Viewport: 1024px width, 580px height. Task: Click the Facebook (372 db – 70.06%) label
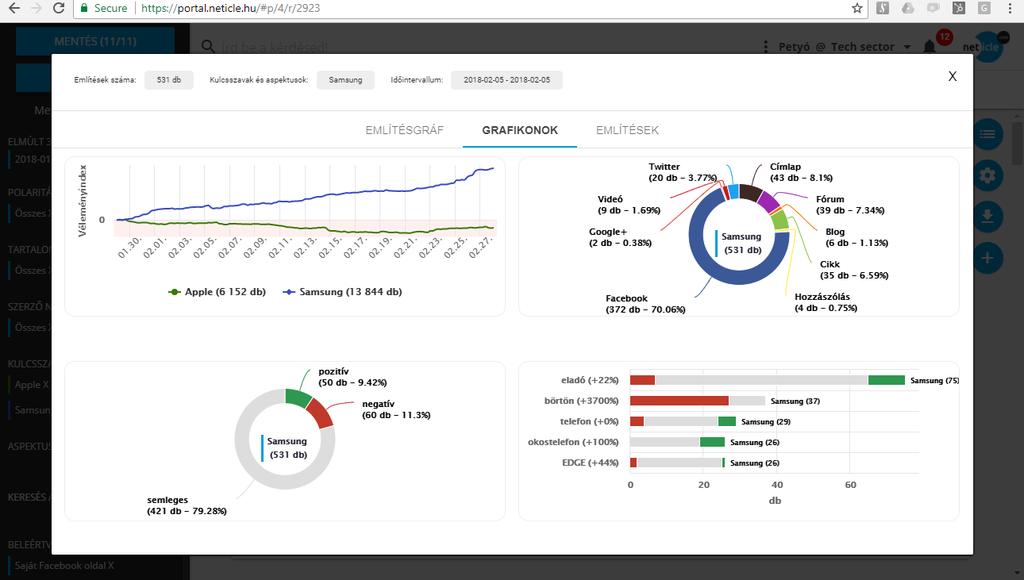[645, 304]
